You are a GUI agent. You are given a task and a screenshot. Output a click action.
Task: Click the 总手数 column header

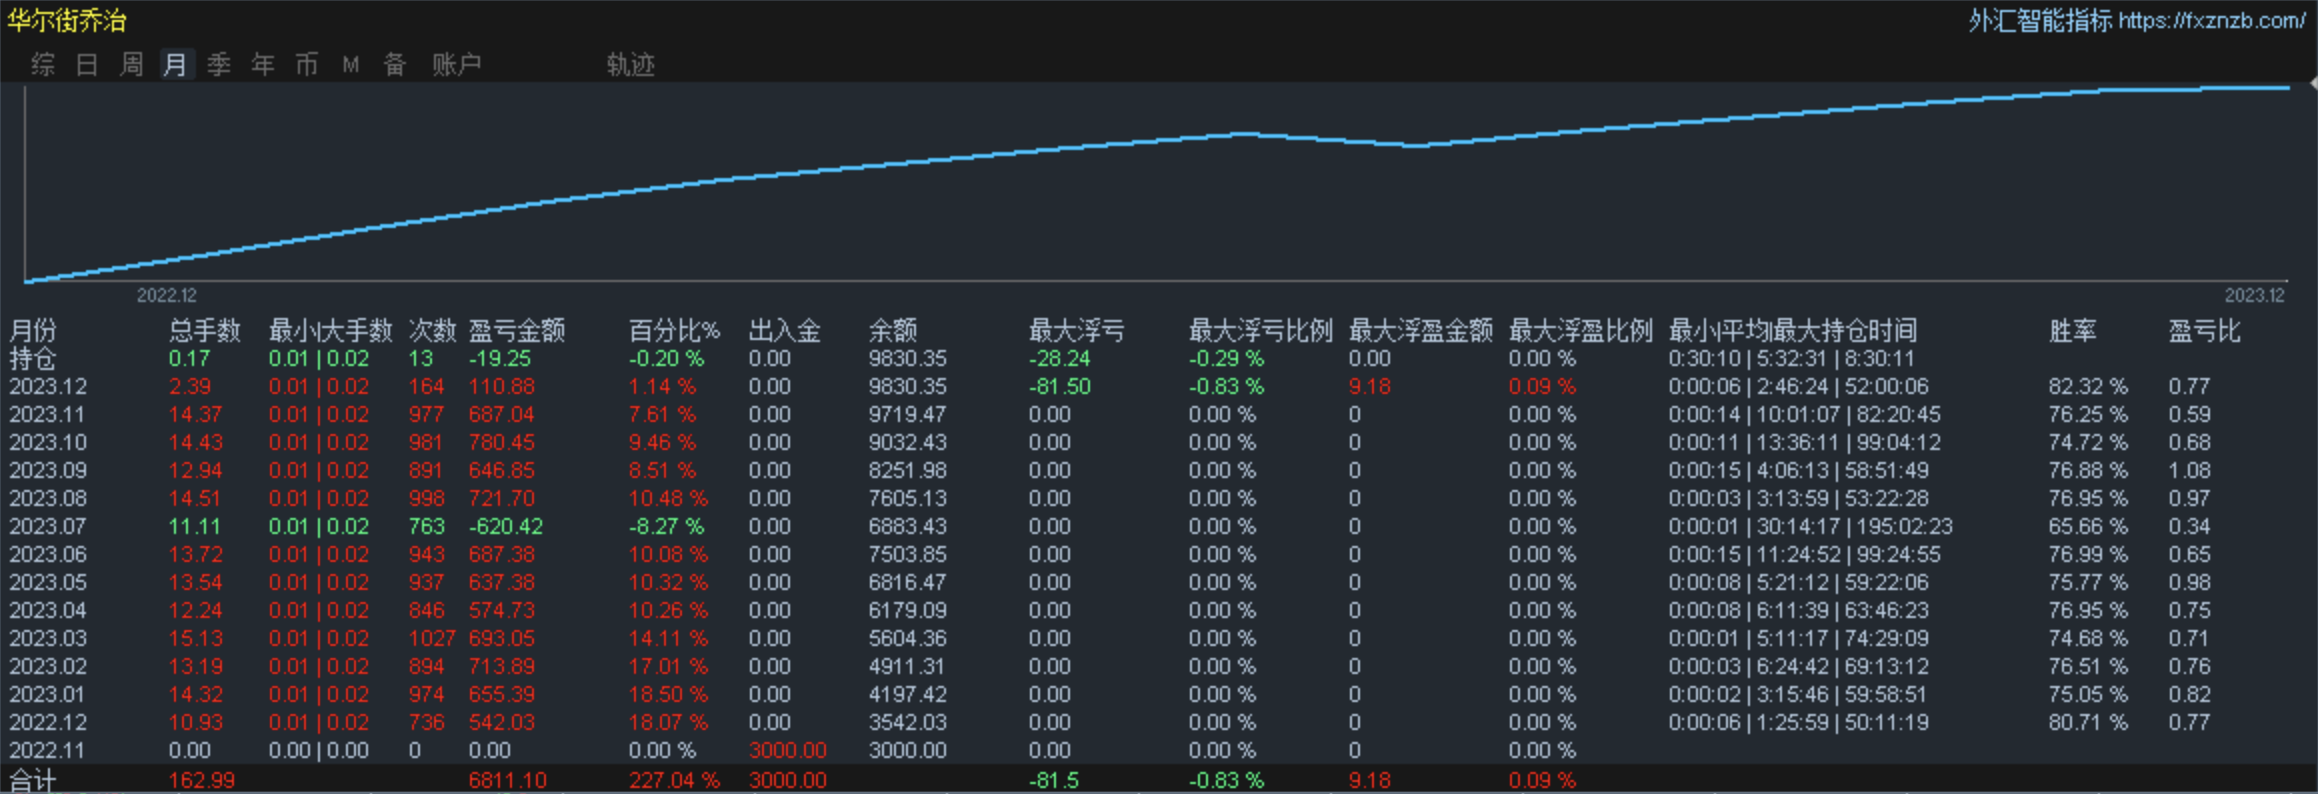[205, 330]
